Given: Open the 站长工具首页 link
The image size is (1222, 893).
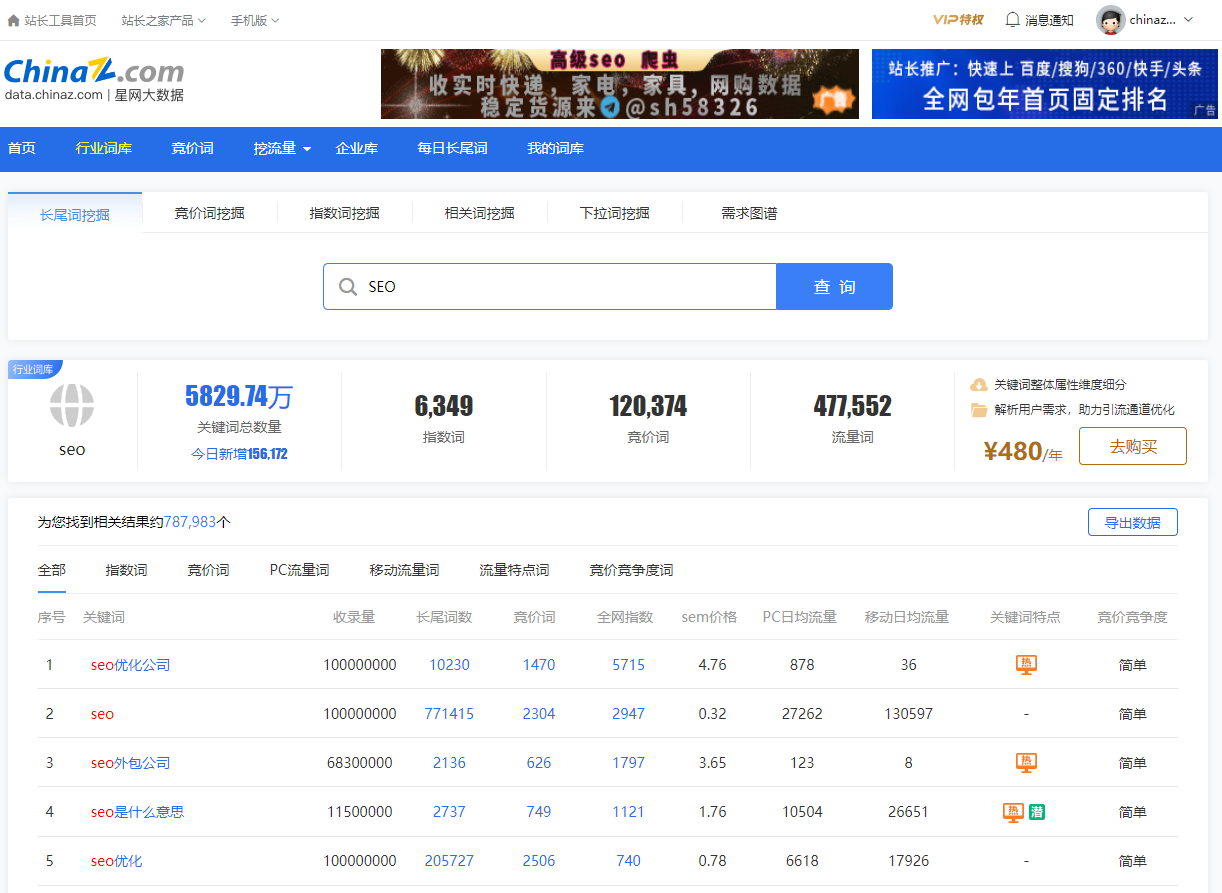Looking at the screenshot, I should tap(61, 20).
